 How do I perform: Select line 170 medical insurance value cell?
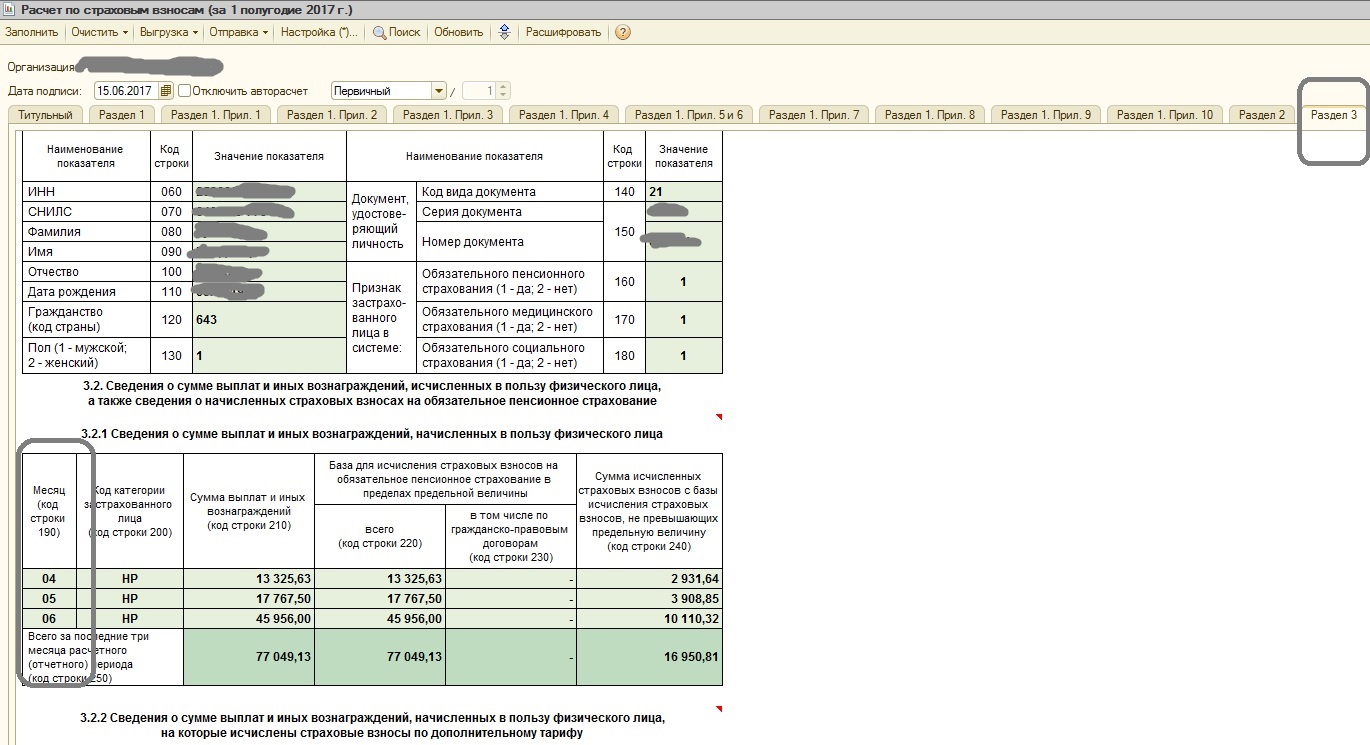click(x=683, y=320)
